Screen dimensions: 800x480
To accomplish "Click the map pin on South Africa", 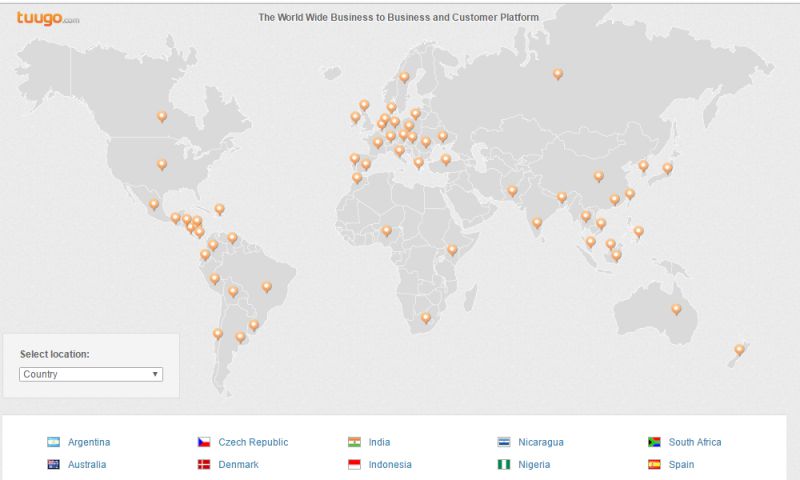I will [426, 318].
